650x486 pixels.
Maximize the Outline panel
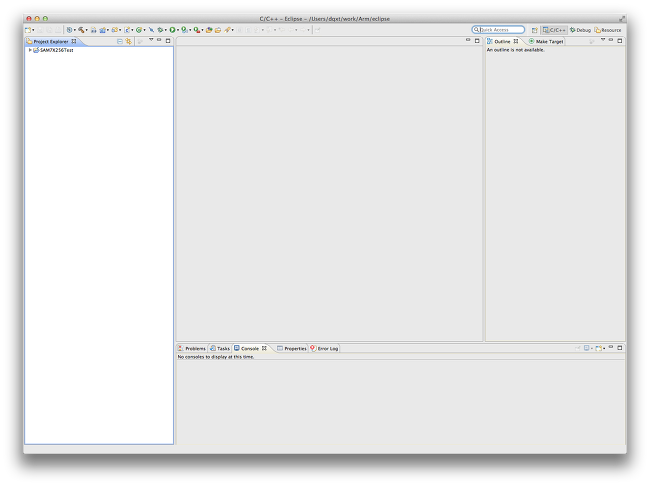click(x=620, y=41)
